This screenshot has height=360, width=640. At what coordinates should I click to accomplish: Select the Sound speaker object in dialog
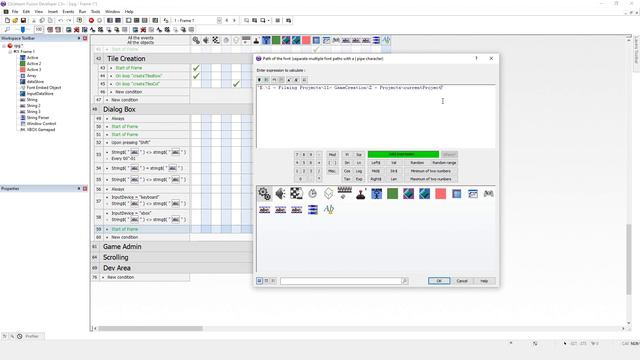tap(280, 193)
